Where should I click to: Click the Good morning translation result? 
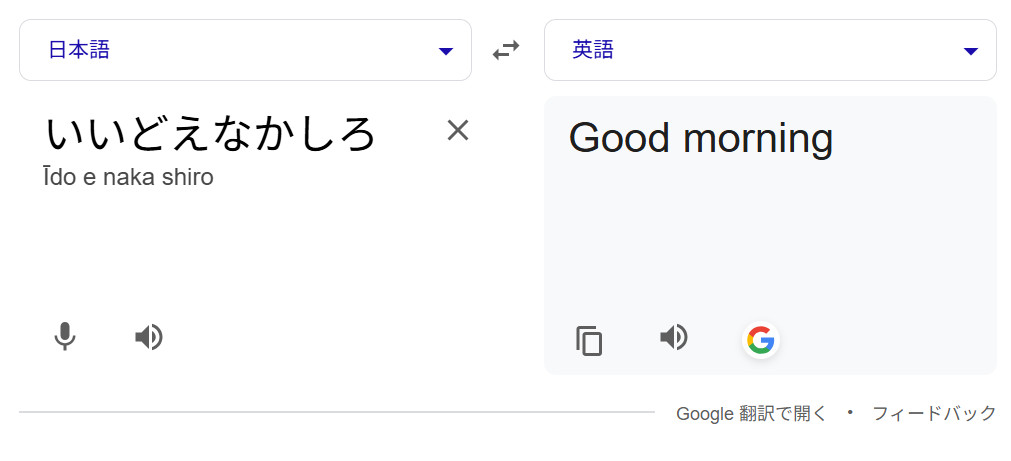700,138
